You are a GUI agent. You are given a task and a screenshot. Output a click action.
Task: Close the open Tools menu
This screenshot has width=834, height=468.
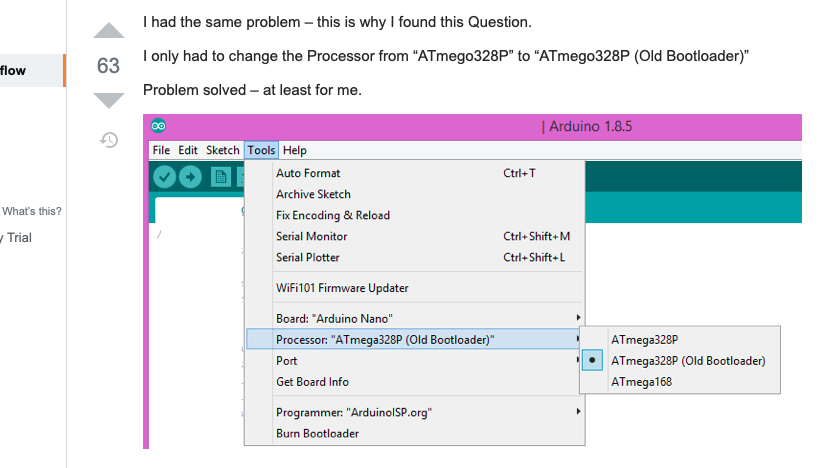pos(261,150)
